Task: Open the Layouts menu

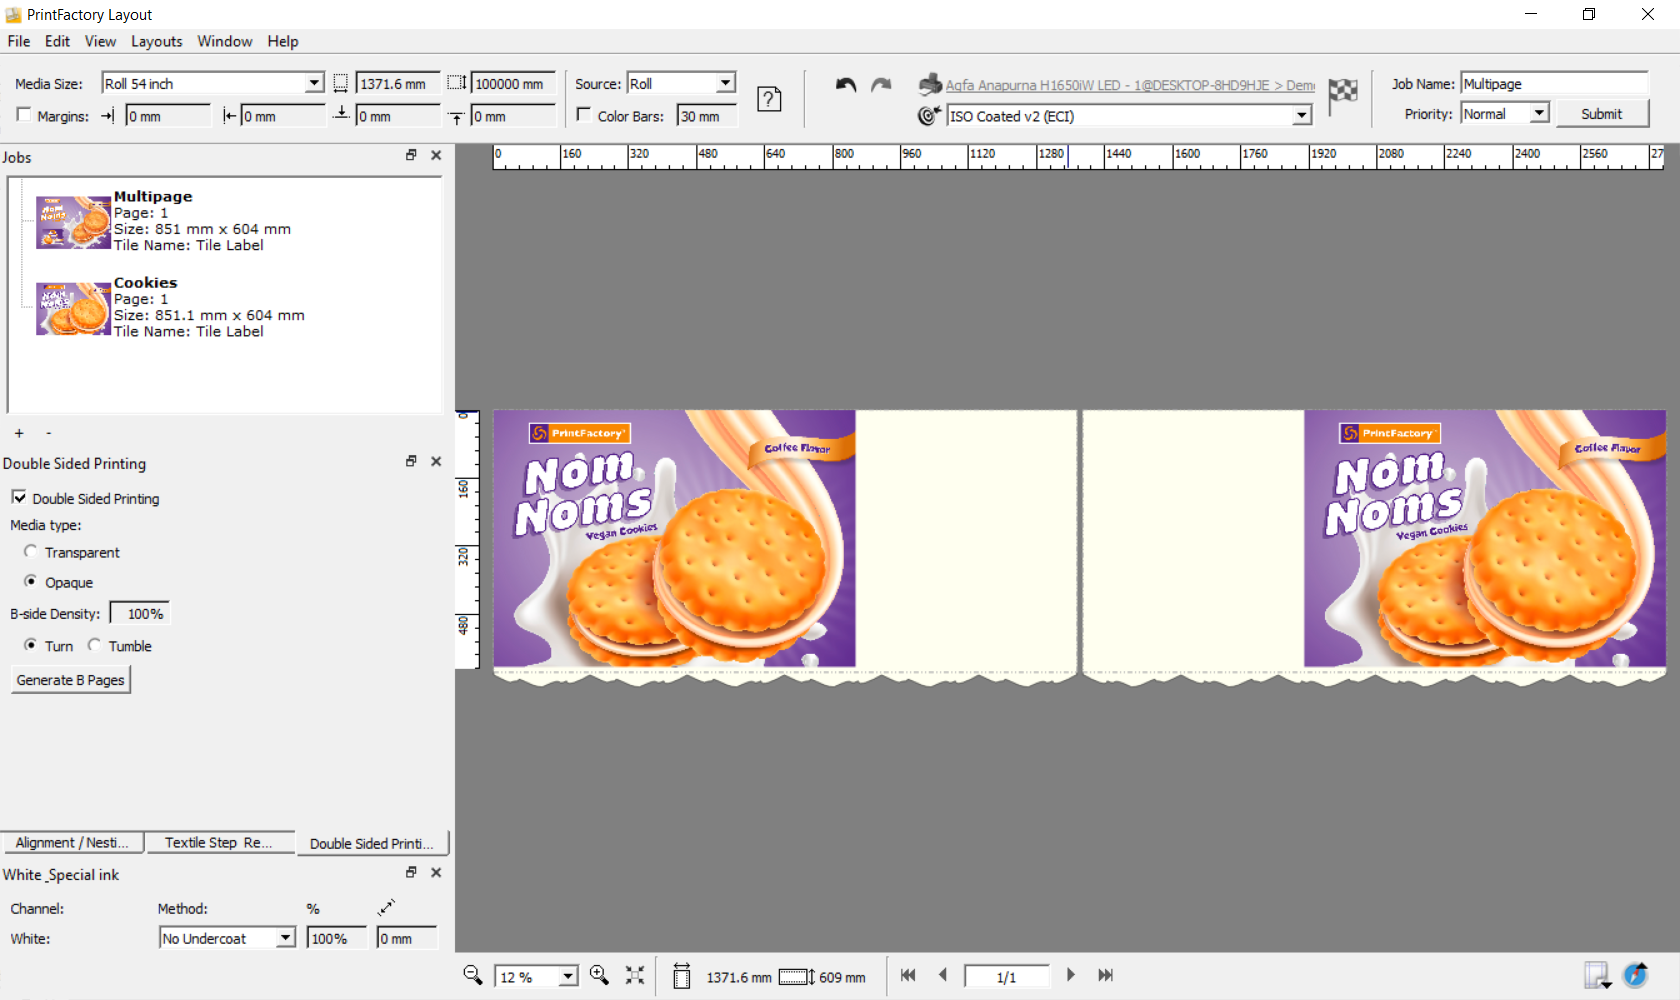Action: (157, 41)
